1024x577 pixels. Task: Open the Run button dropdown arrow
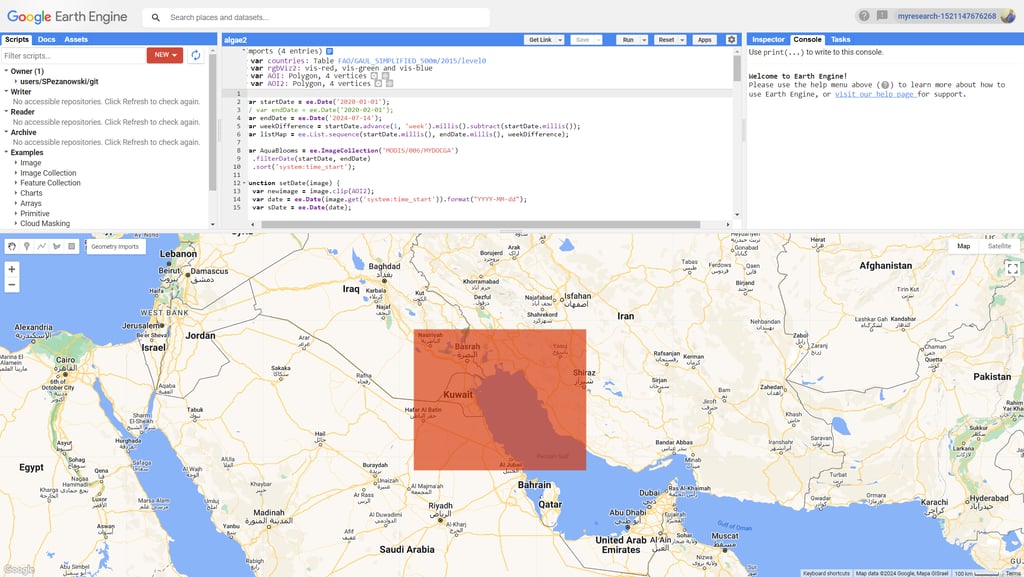pos(646,39)
